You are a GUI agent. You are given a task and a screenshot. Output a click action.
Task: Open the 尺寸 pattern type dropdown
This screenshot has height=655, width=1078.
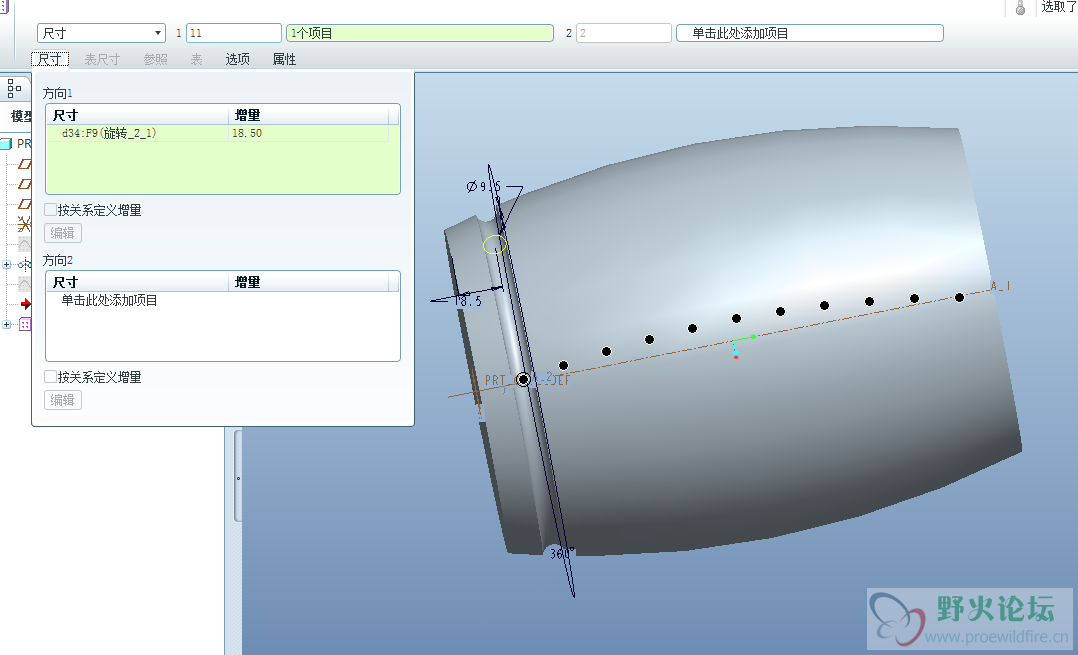coord(101,33)
